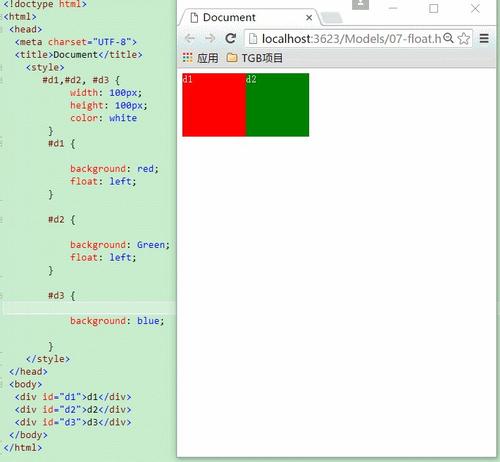Click the browser forward arrow

pyautogui.click(x=210, y=38)
